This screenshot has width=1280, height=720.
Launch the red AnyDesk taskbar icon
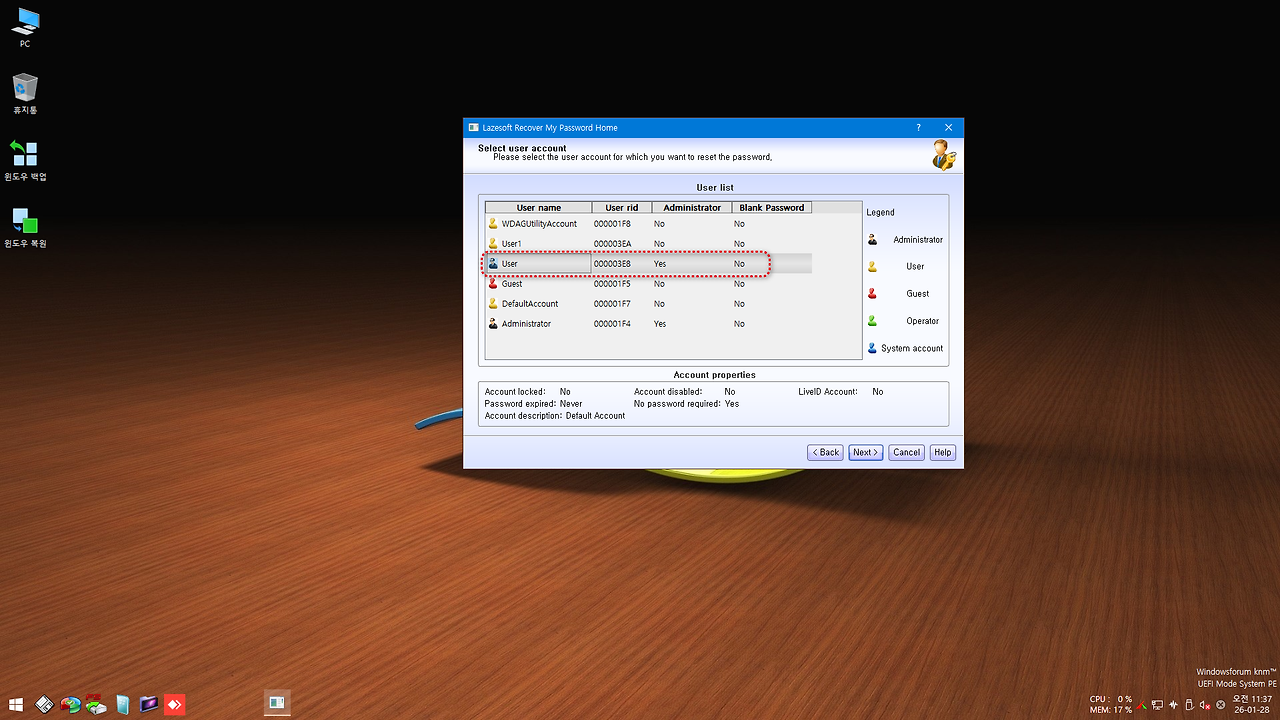tap(175, 704)
